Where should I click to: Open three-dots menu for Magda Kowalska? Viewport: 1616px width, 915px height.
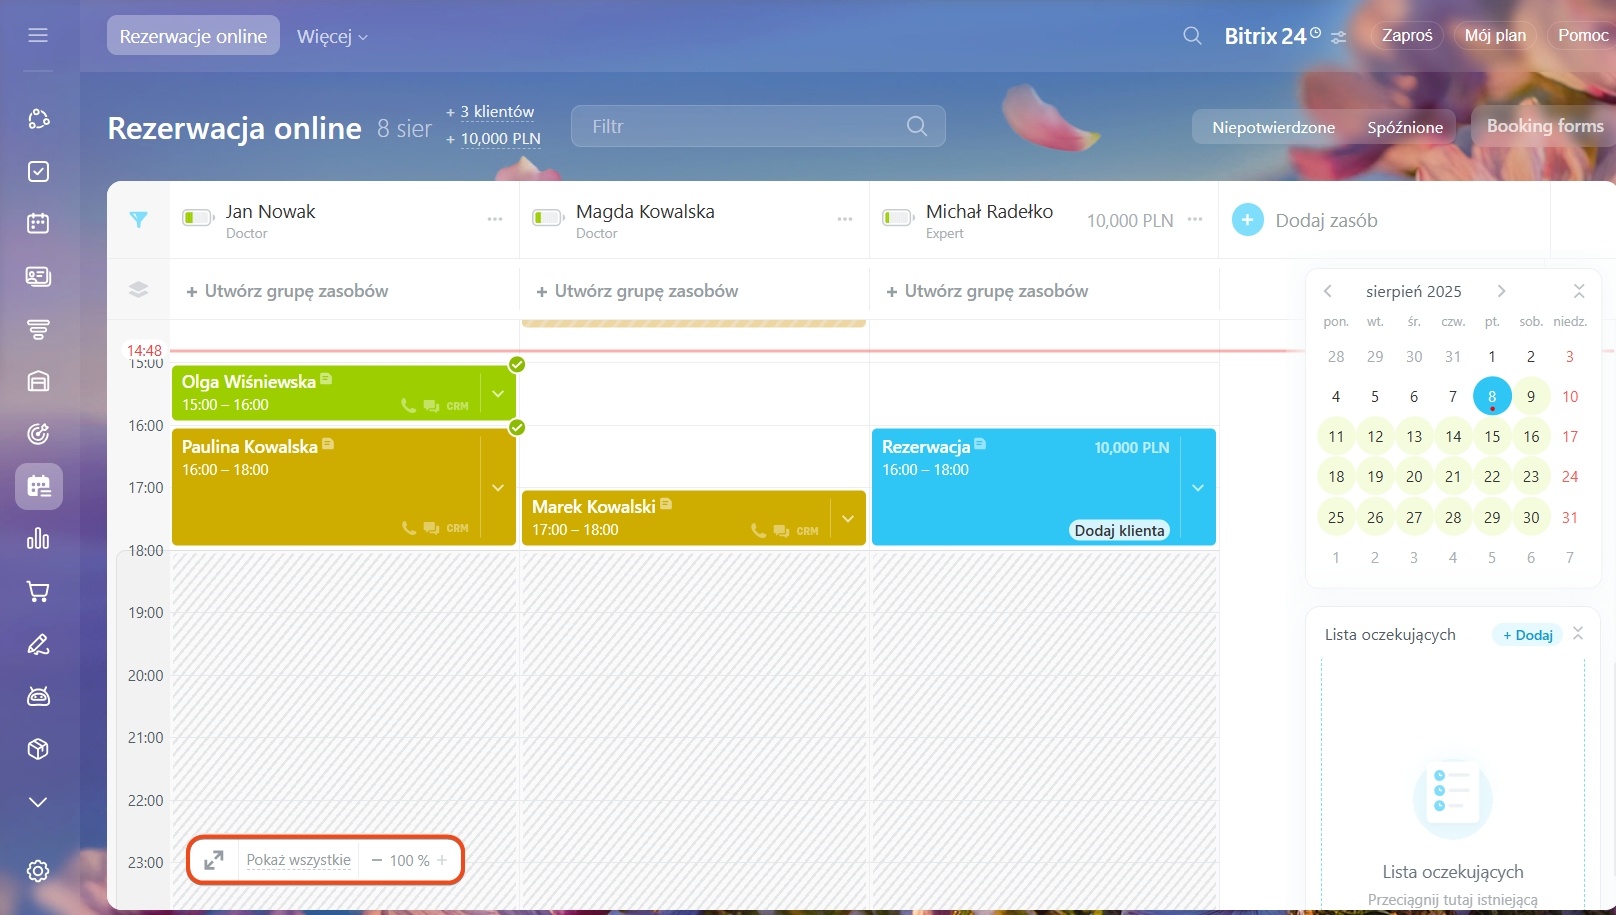click(845, 219)
